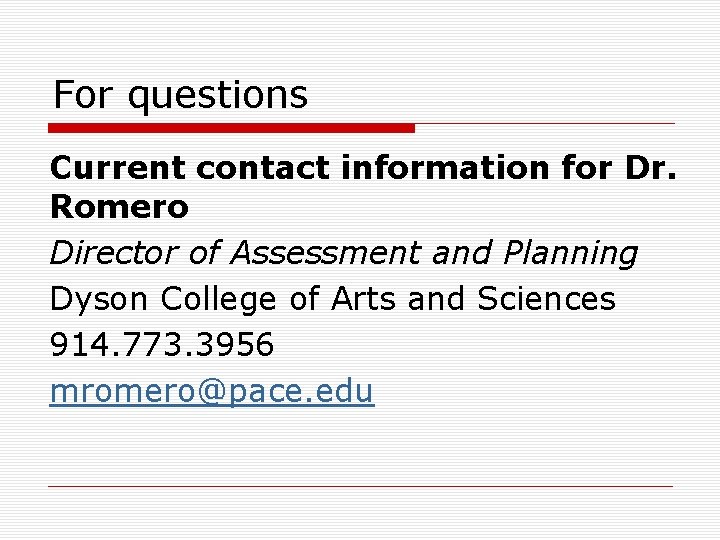Click the word 'Arts' in the college name
This screenshot has height=540, width=720.
(363, 298)
